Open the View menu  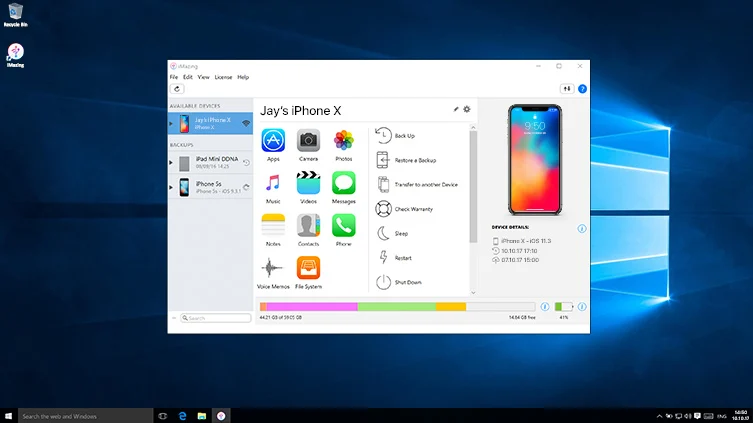(x=203, y=77)
